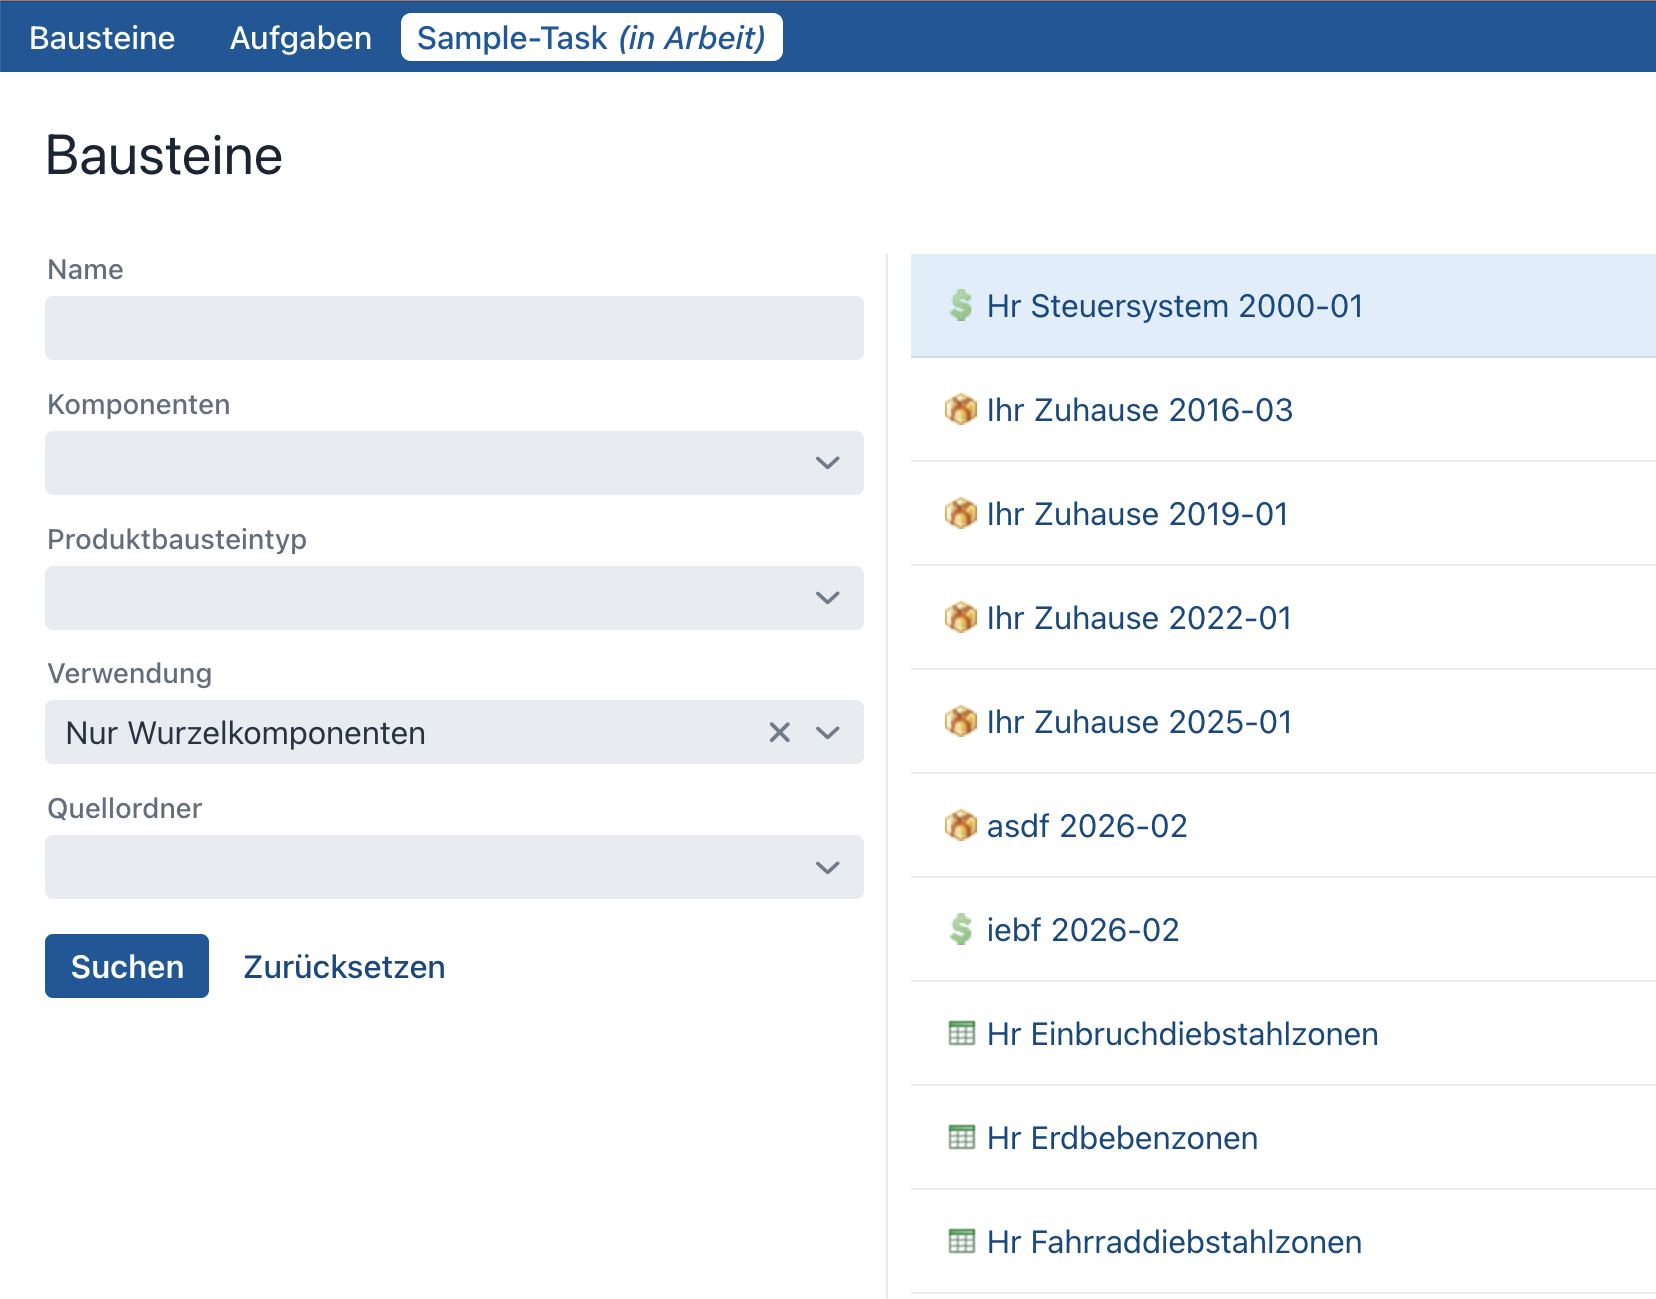This screenshot has width=1656, height=1299.
Task: Click the table icon beside Hr Erdbebenzonen
Action: 961,1138
